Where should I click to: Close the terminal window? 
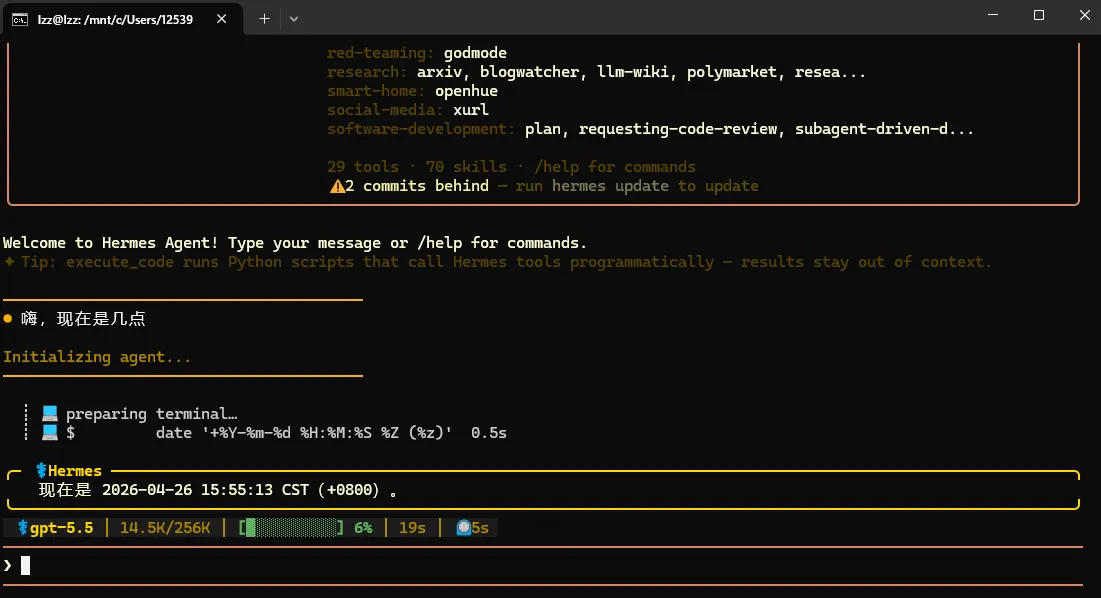tap(1084, 15)
